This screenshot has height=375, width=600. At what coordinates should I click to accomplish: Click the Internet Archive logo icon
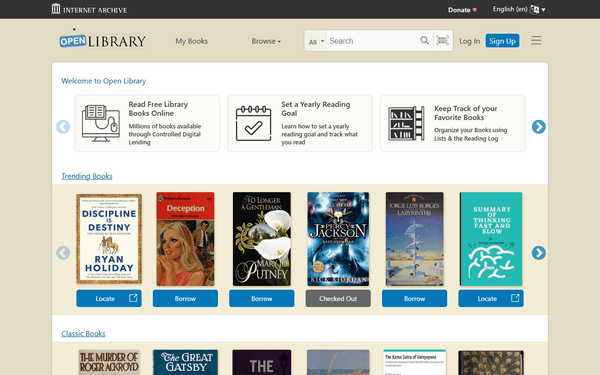tap(56, 8)
